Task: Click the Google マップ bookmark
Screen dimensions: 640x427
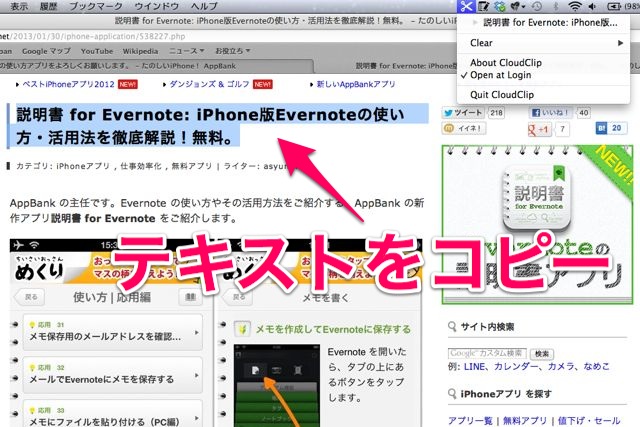Action: point(46,51)
